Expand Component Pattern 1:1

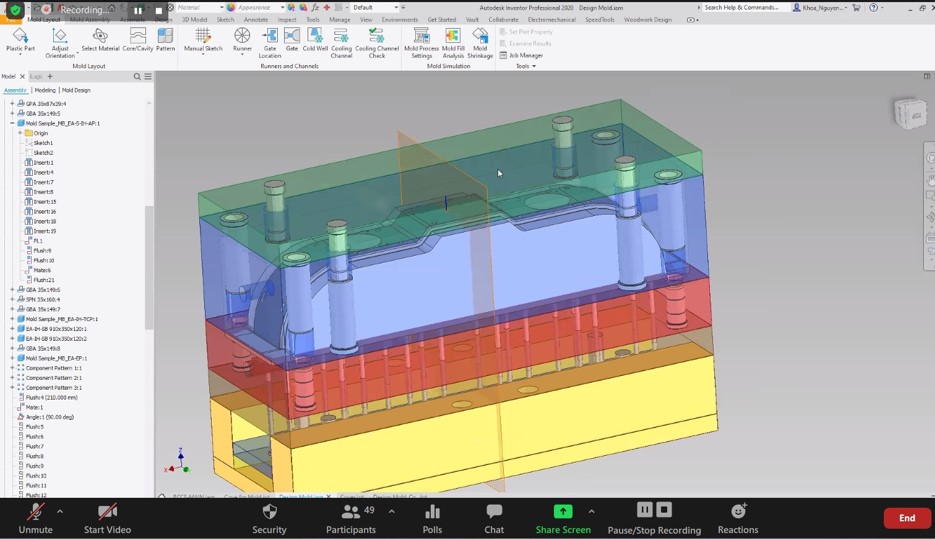point(12,368)
